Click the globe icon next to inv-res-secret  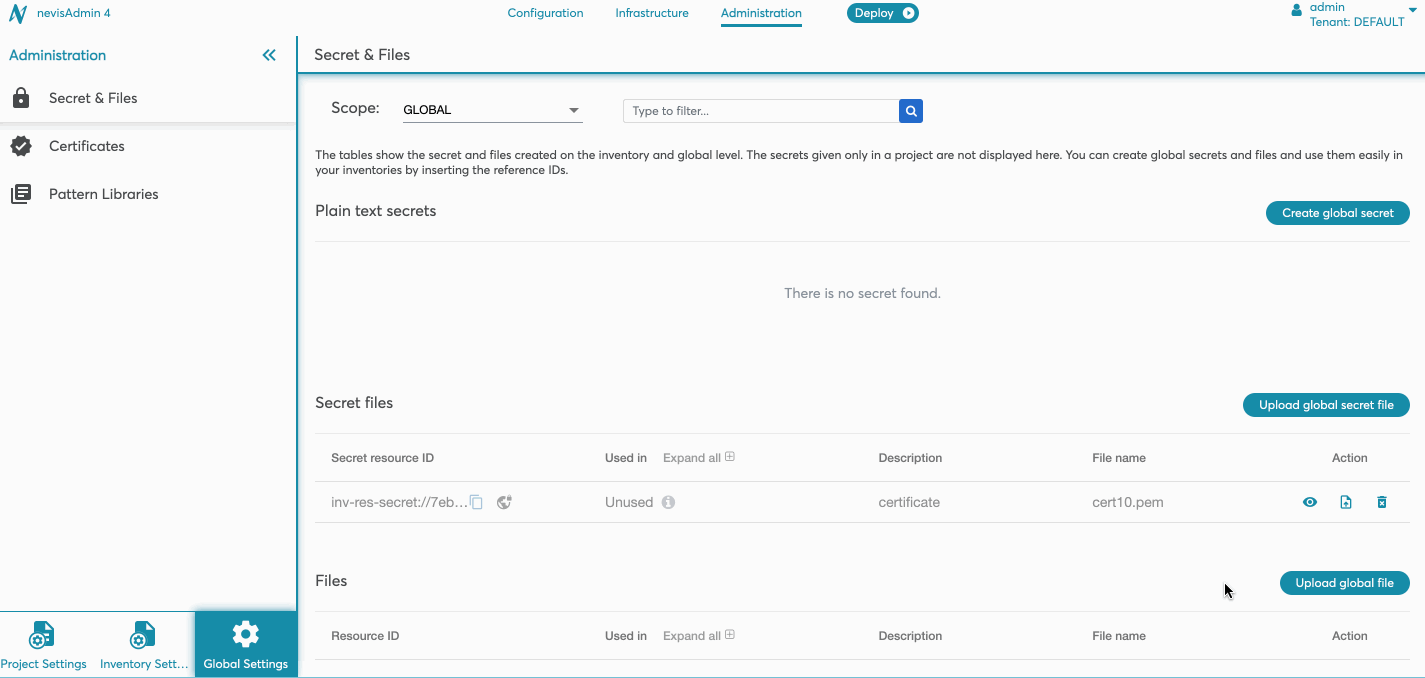[505, 502]
